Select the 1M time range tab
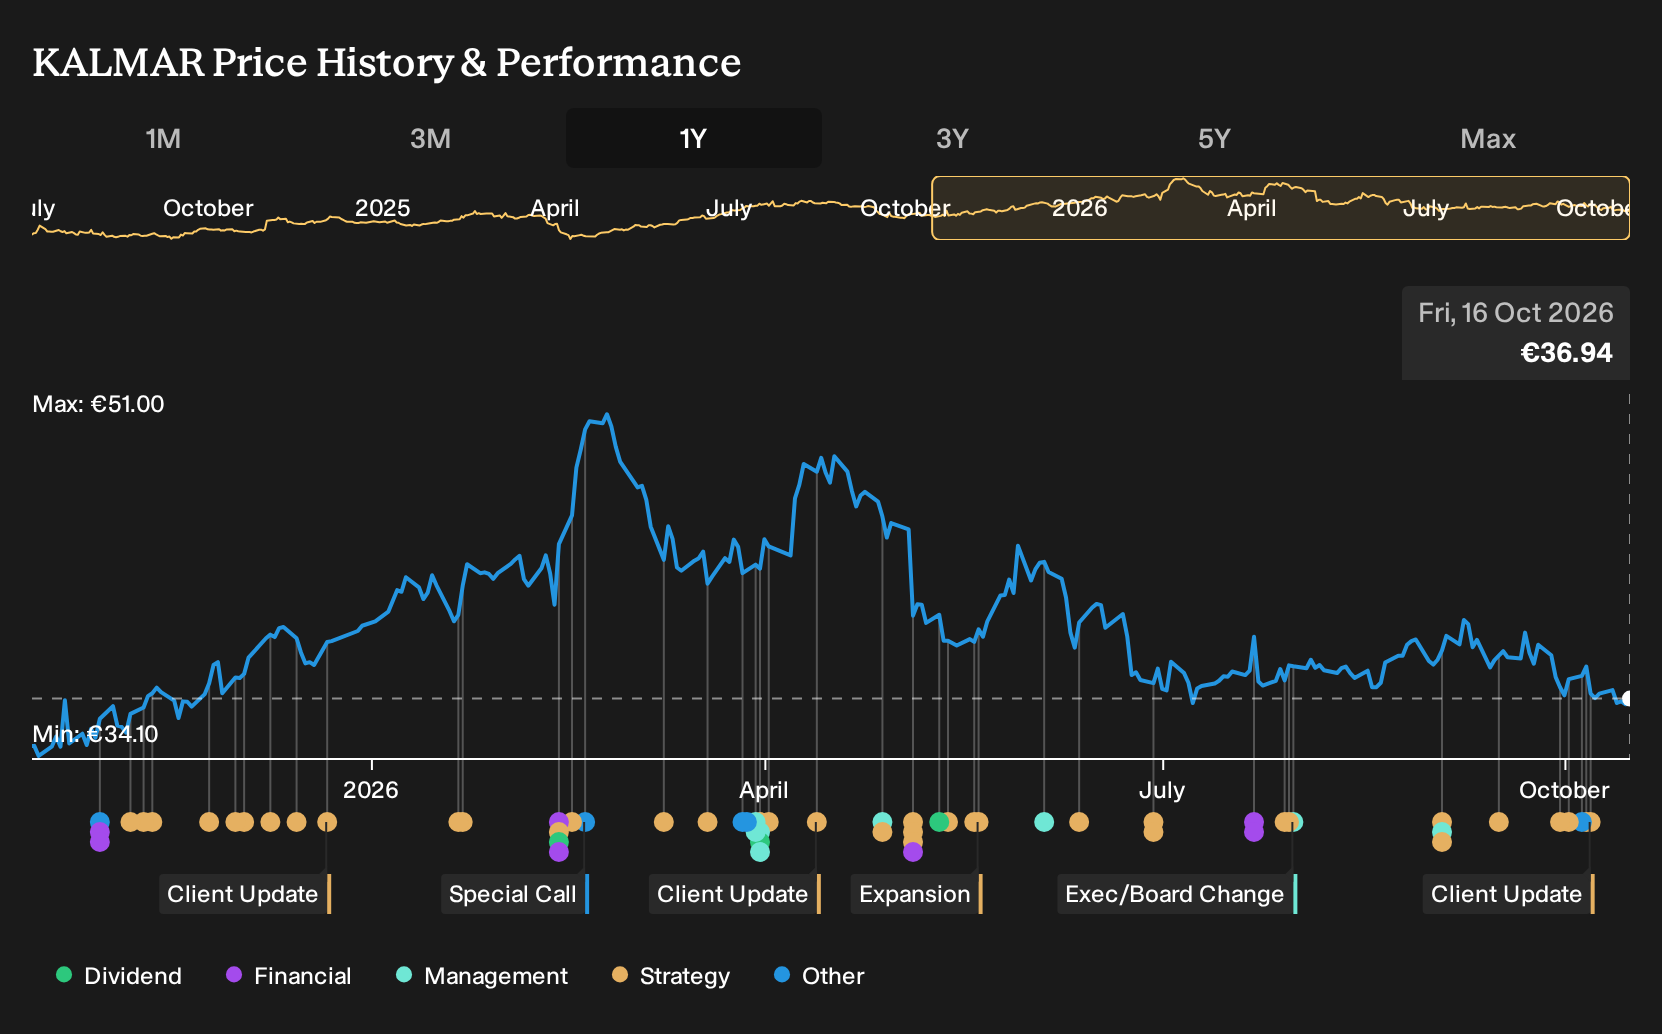This screenshot has height=1034, width=1662. pyautogui.click(x=163, y=138)
